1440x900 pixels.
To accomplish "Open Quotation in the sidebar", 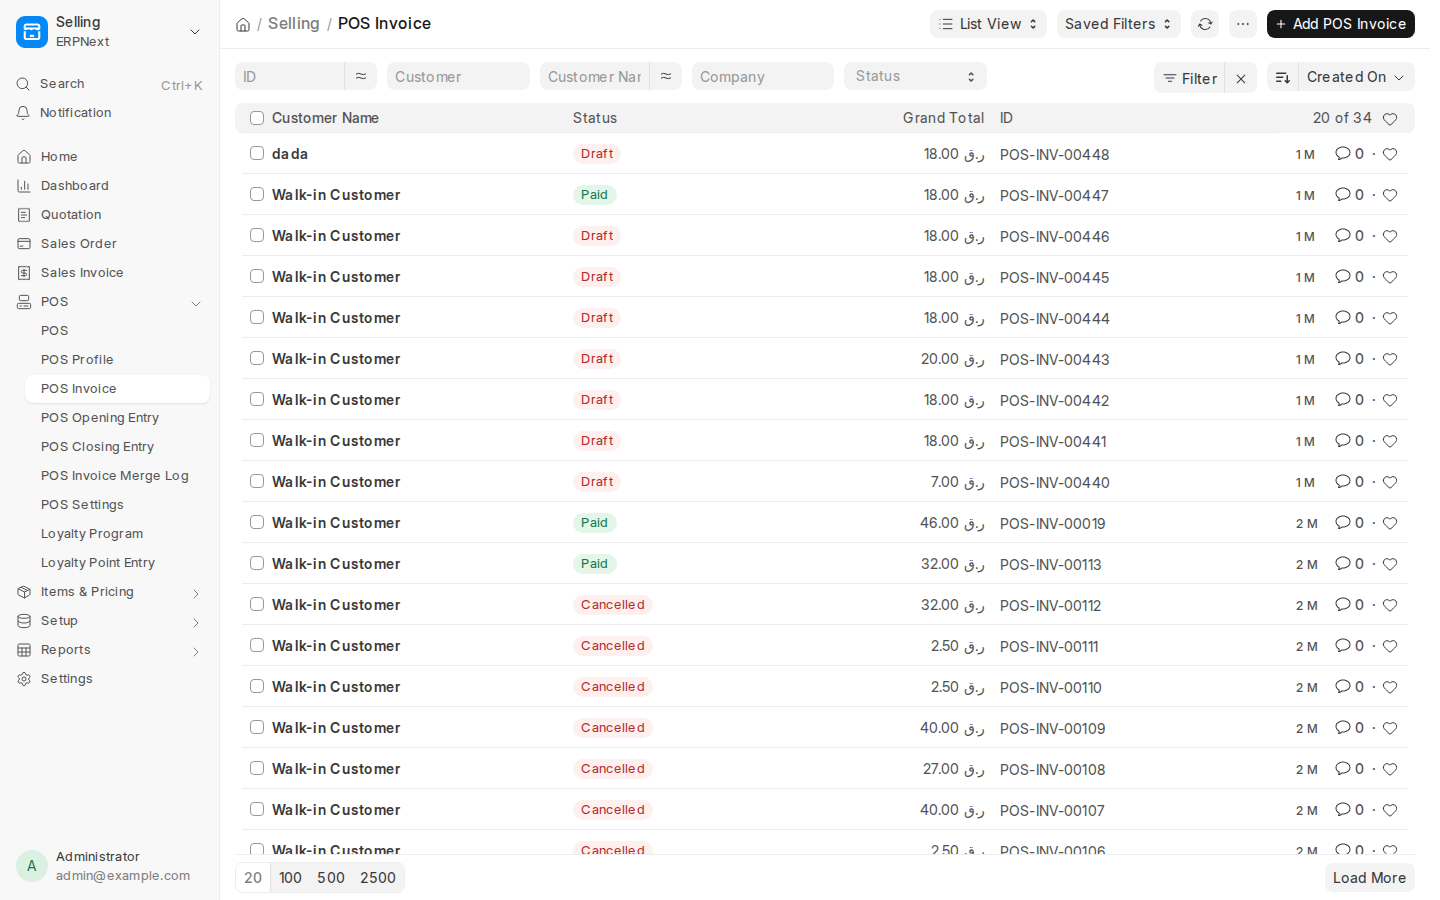I will point(110,215).
